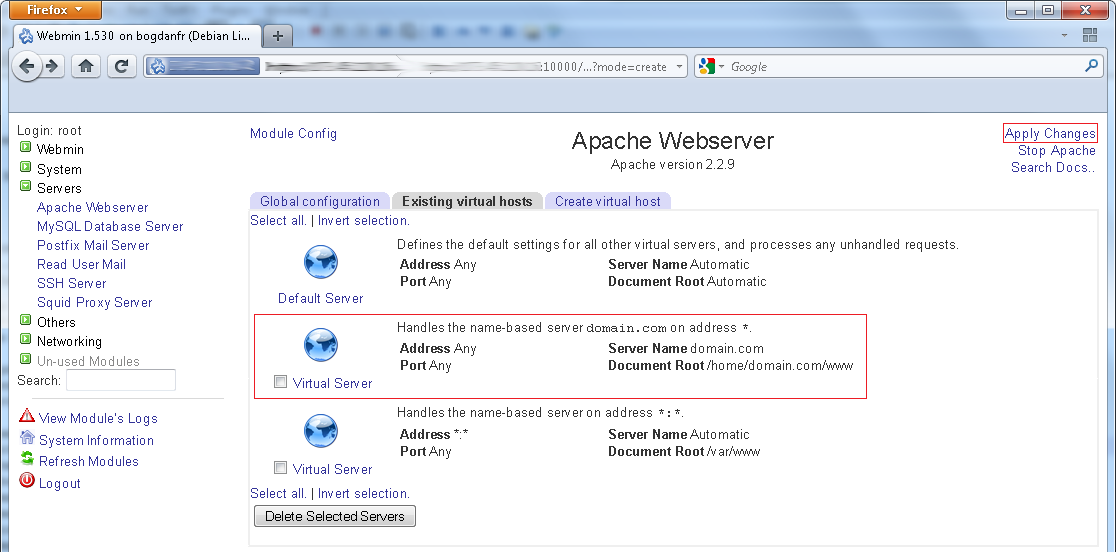Reload the page with the refresh icon
This screenshot has height=552, width=1119.
coord(121,67)
